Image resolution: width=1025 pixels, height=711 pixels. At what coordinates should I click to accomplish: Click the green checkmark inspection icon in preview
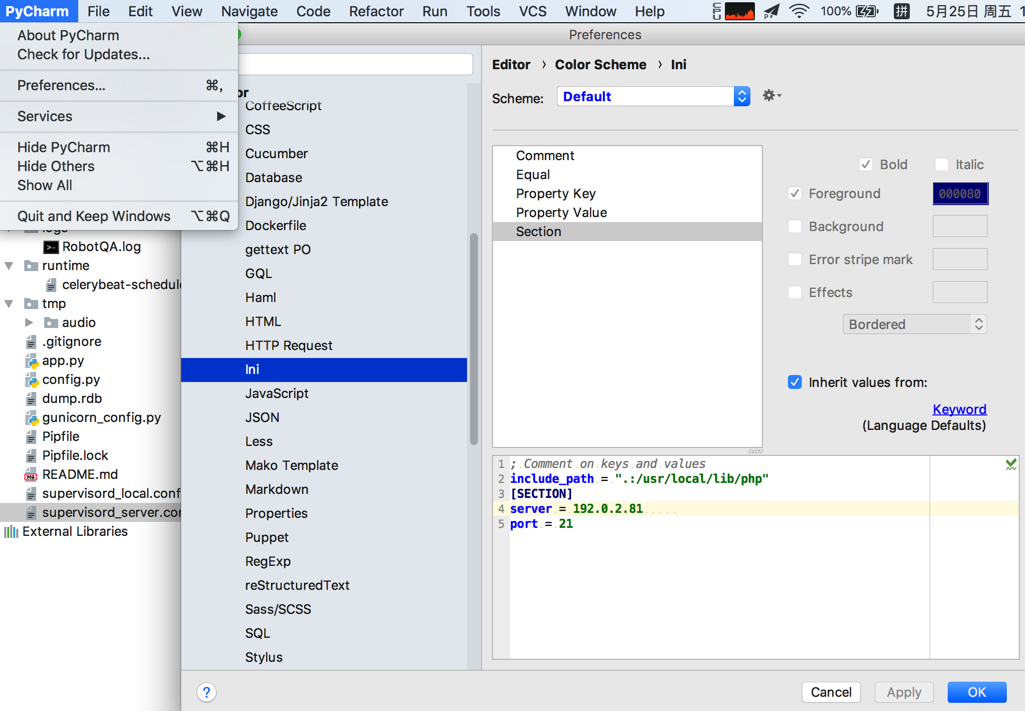[1011, 464]
